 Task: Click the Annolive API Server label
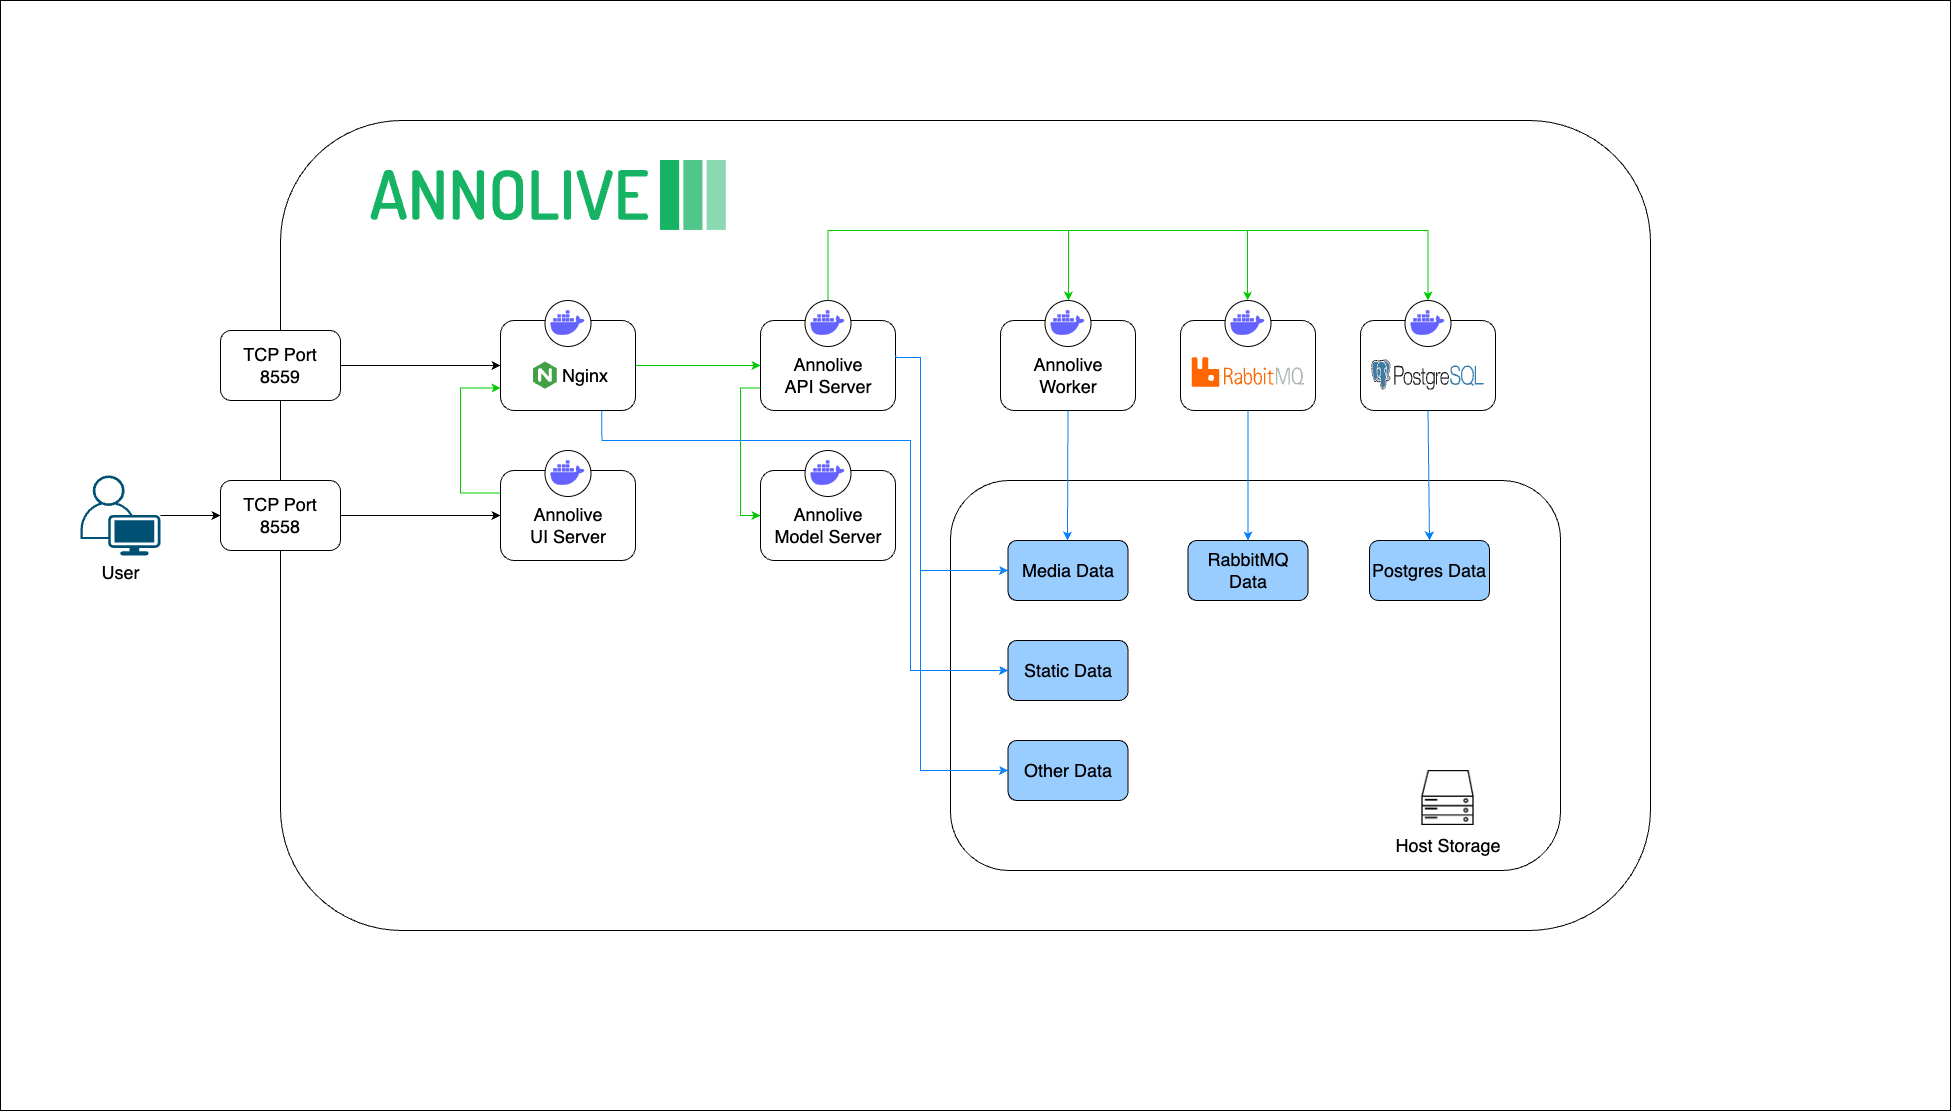point(828,376)
